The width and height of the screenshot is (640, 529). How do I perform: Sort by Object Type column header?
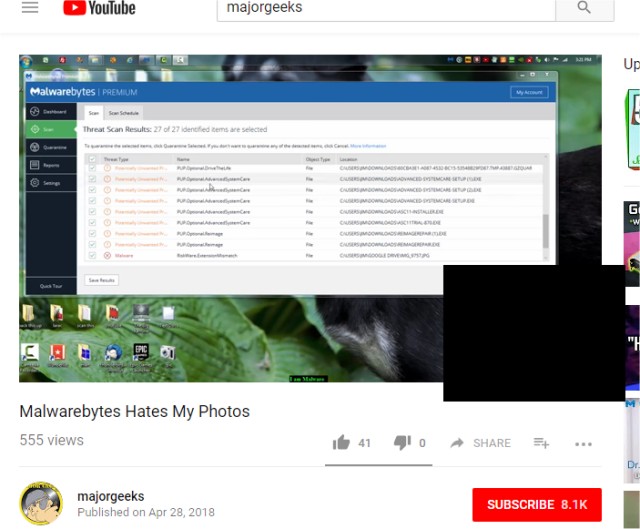(318, 159)
